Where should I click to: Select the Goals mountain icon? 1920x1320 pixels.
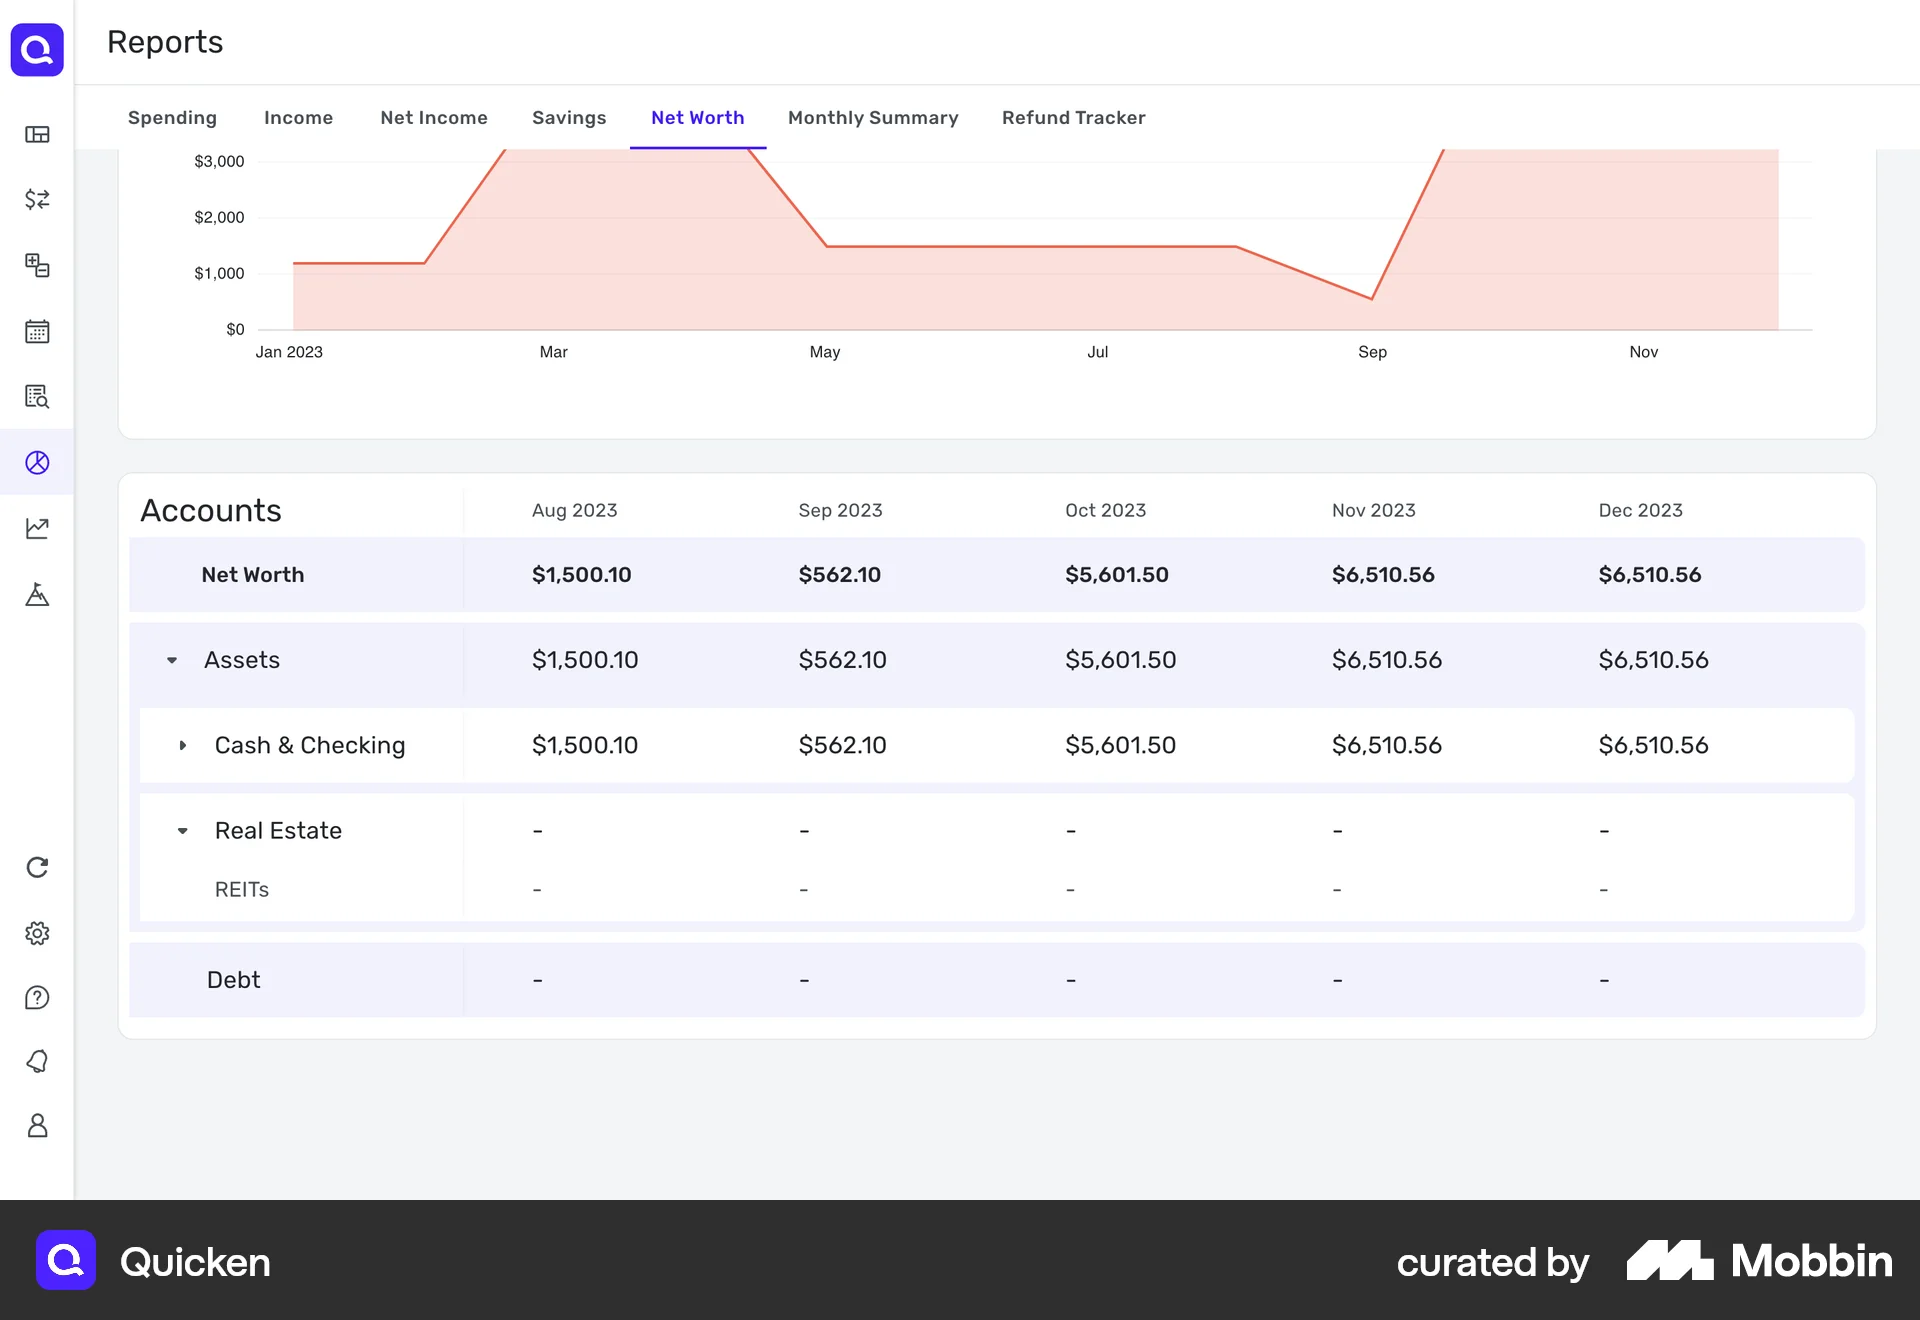[x=37, y=595]
